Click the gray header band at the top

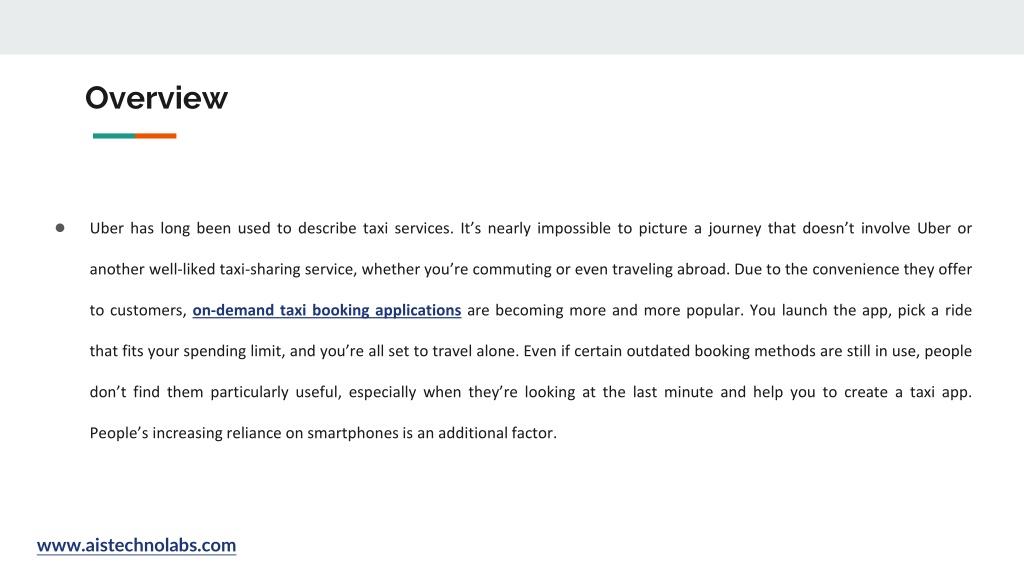[x=512, y=27]
